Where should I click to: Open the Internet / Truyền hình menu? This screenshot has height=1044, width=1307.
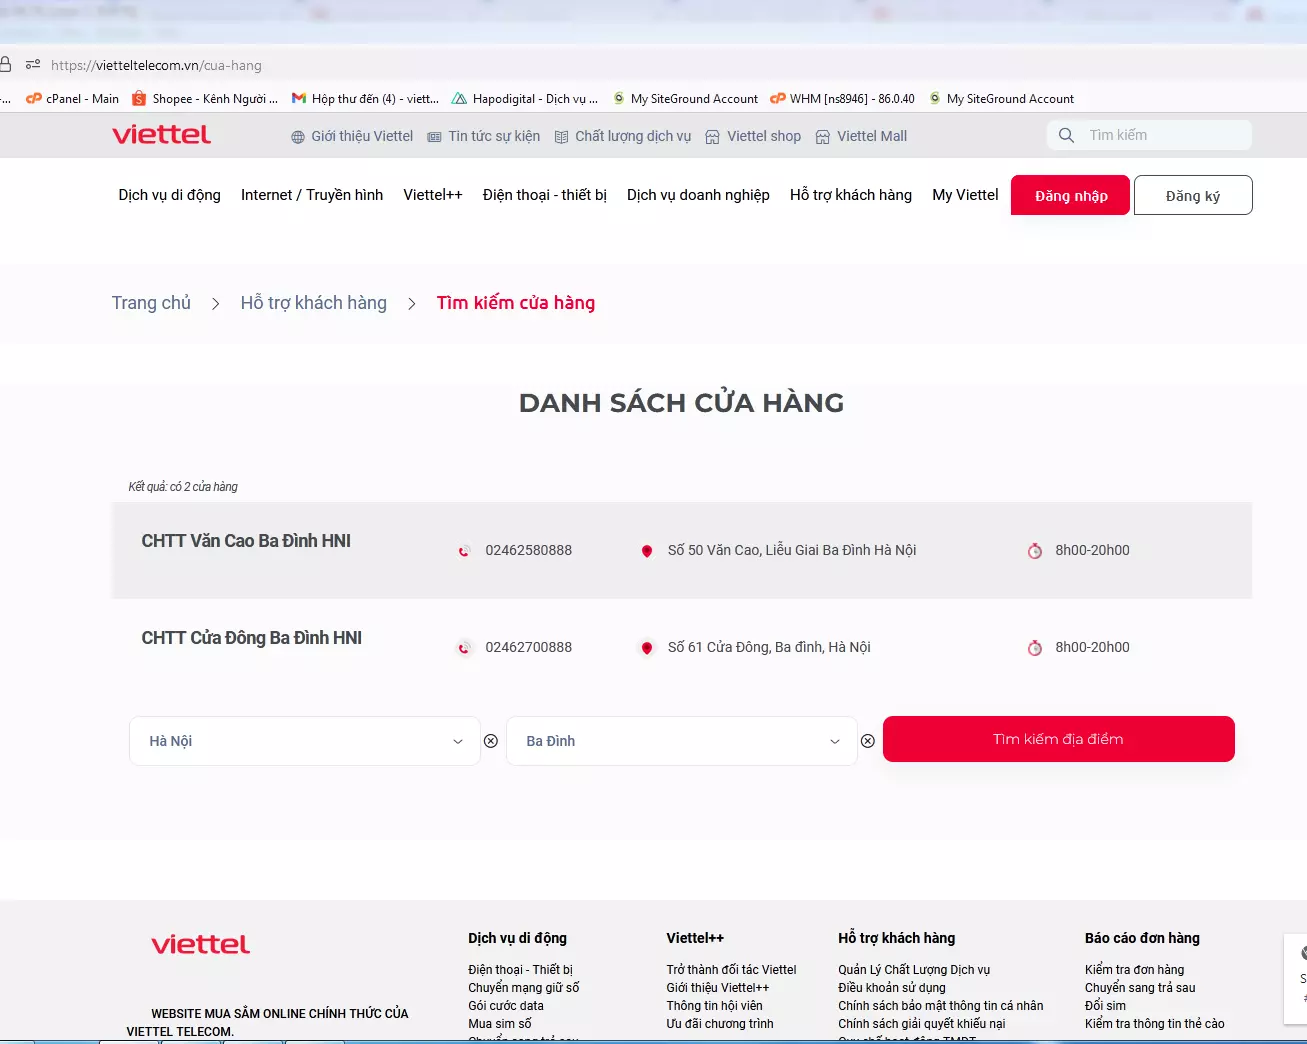[x=312, y=195]
